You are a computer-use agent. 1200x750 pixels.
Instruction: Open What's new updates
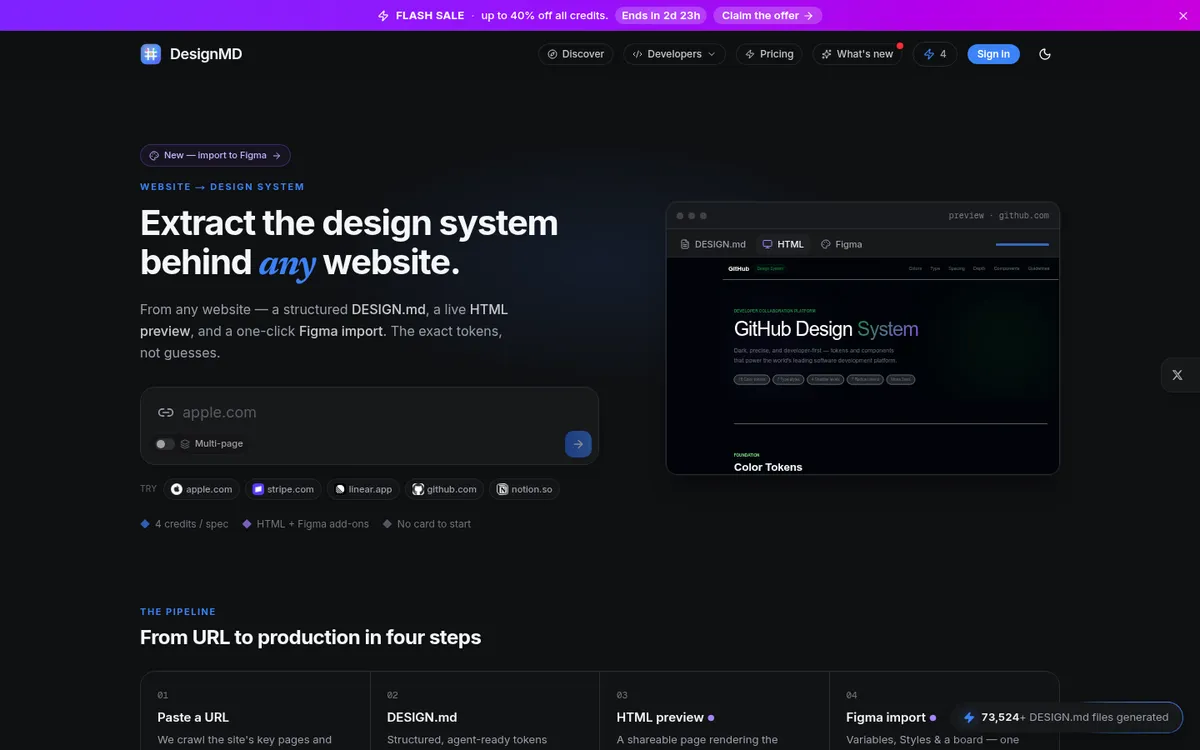pyautogui.click(x=857, y=54)
